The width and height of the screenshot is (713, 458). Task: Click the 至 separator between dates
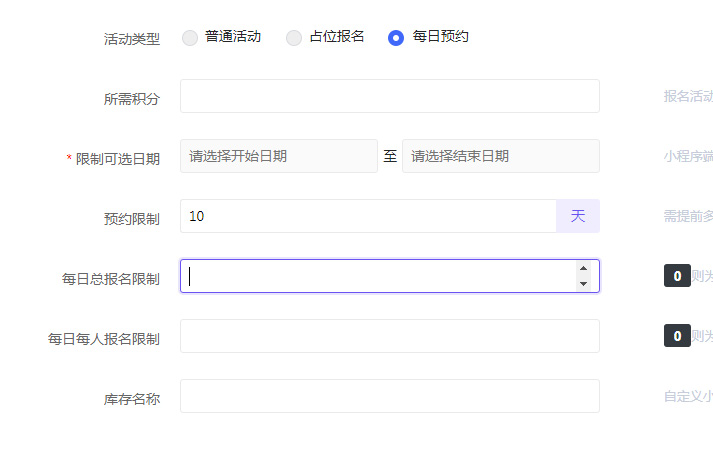[390, 156]
